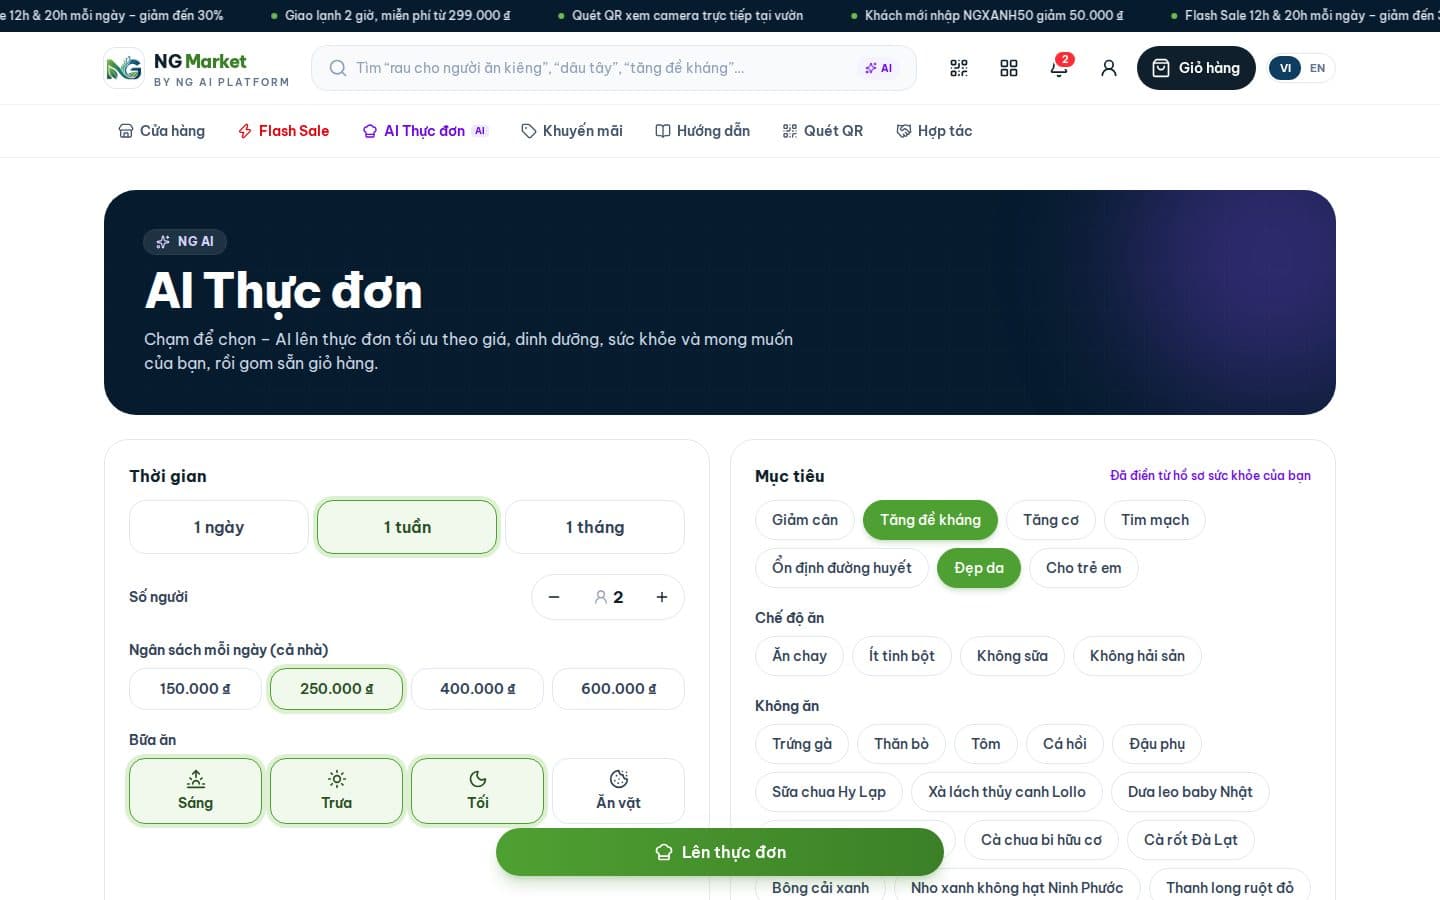Screen dimensions: 1440x900
Task: Increase number of people with plus
Action: tap(662, 597)
